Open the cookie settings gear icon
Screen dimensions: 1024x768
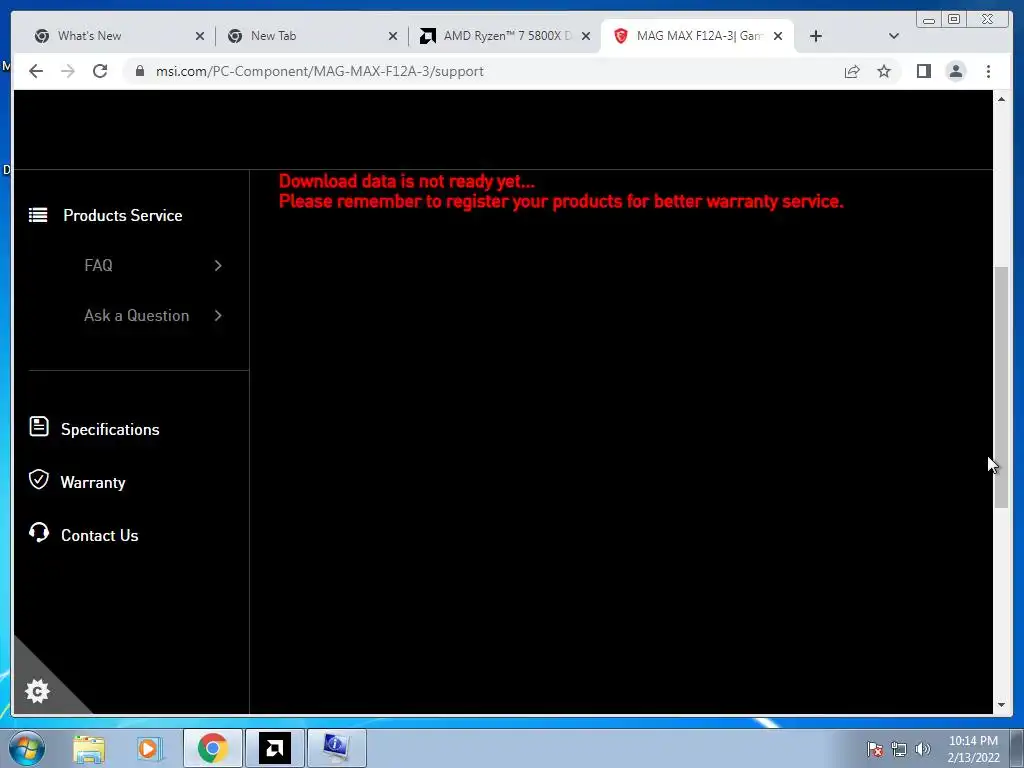(37, 690)
